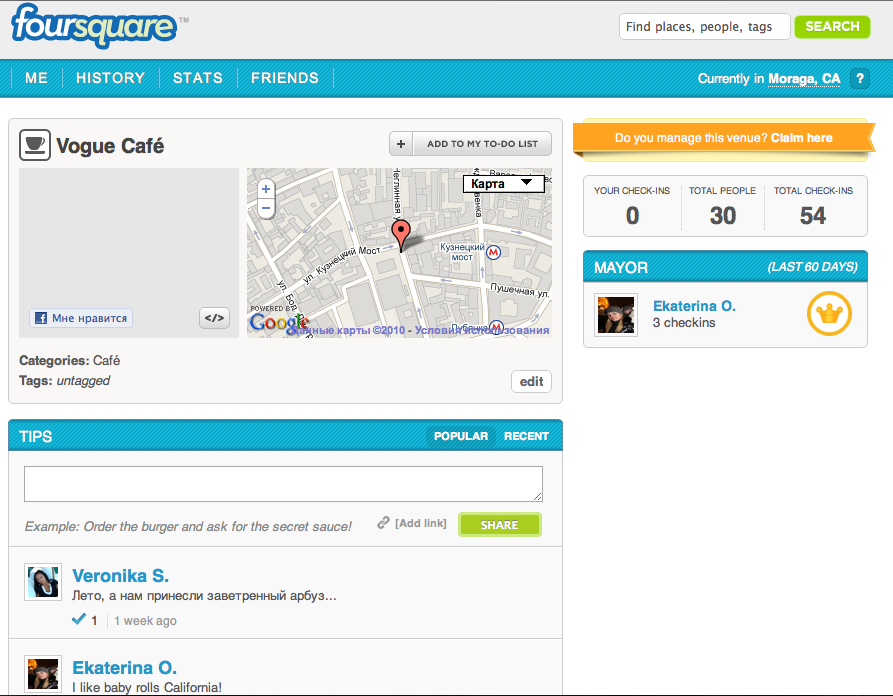Click '3 checkins' under mayor
Screen dimensions: 893x696
pos(684,322)
